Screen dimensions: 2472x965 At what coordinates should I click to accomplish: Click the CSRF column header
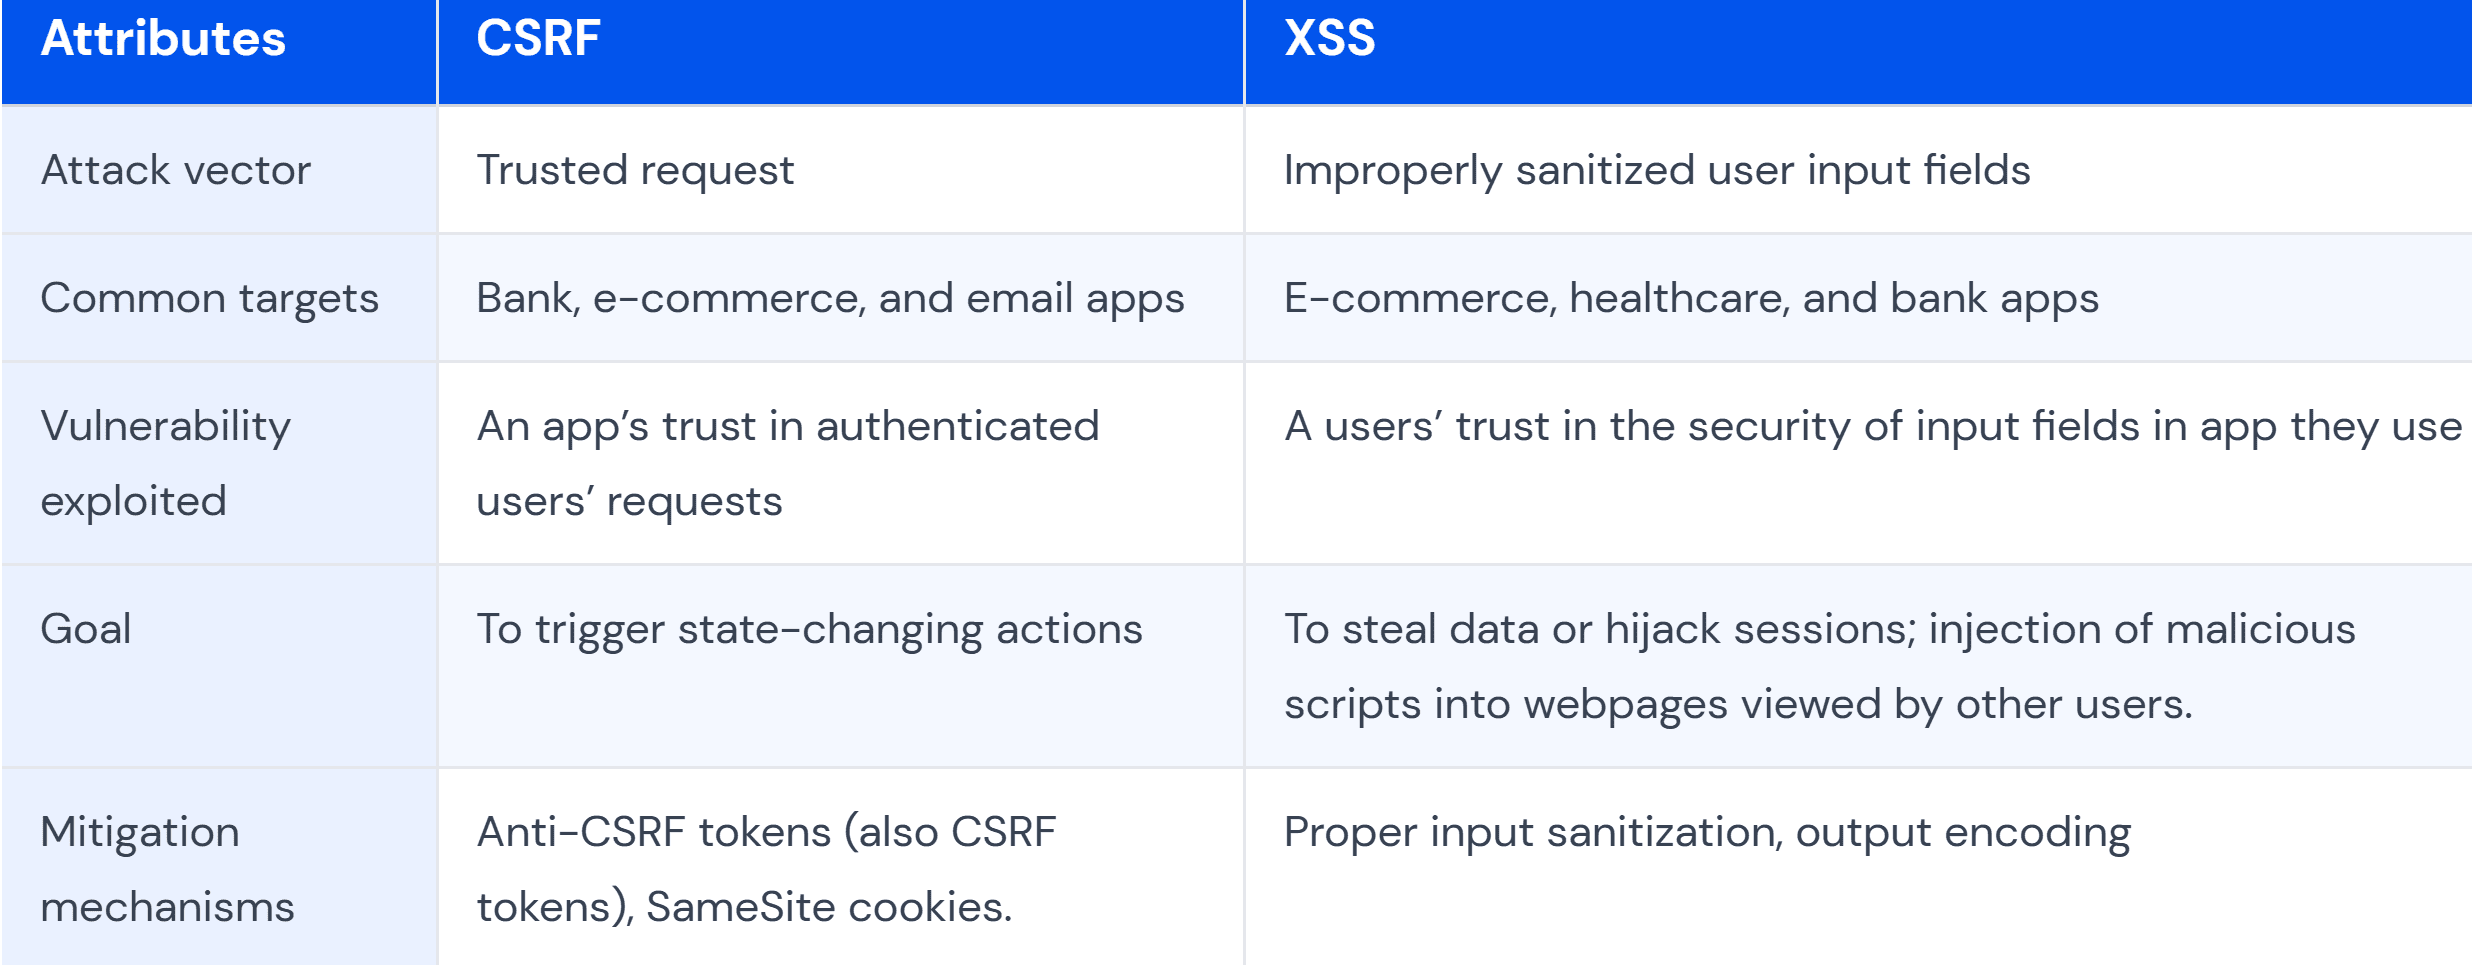point(538,40)
